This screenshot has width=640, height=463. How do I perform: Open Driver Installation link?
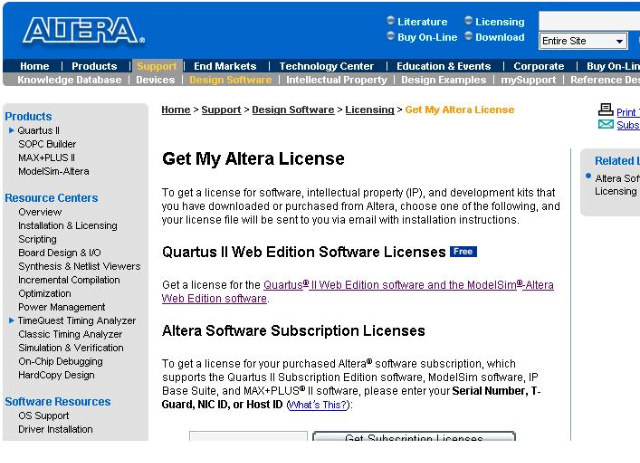[56, 429]
